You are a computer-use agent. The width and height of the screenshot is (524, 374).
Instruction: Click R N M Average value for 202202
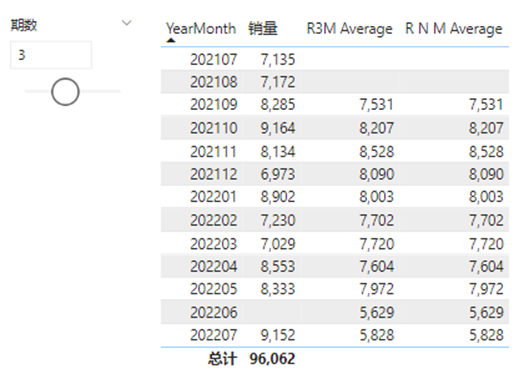[x=486, y=220]
